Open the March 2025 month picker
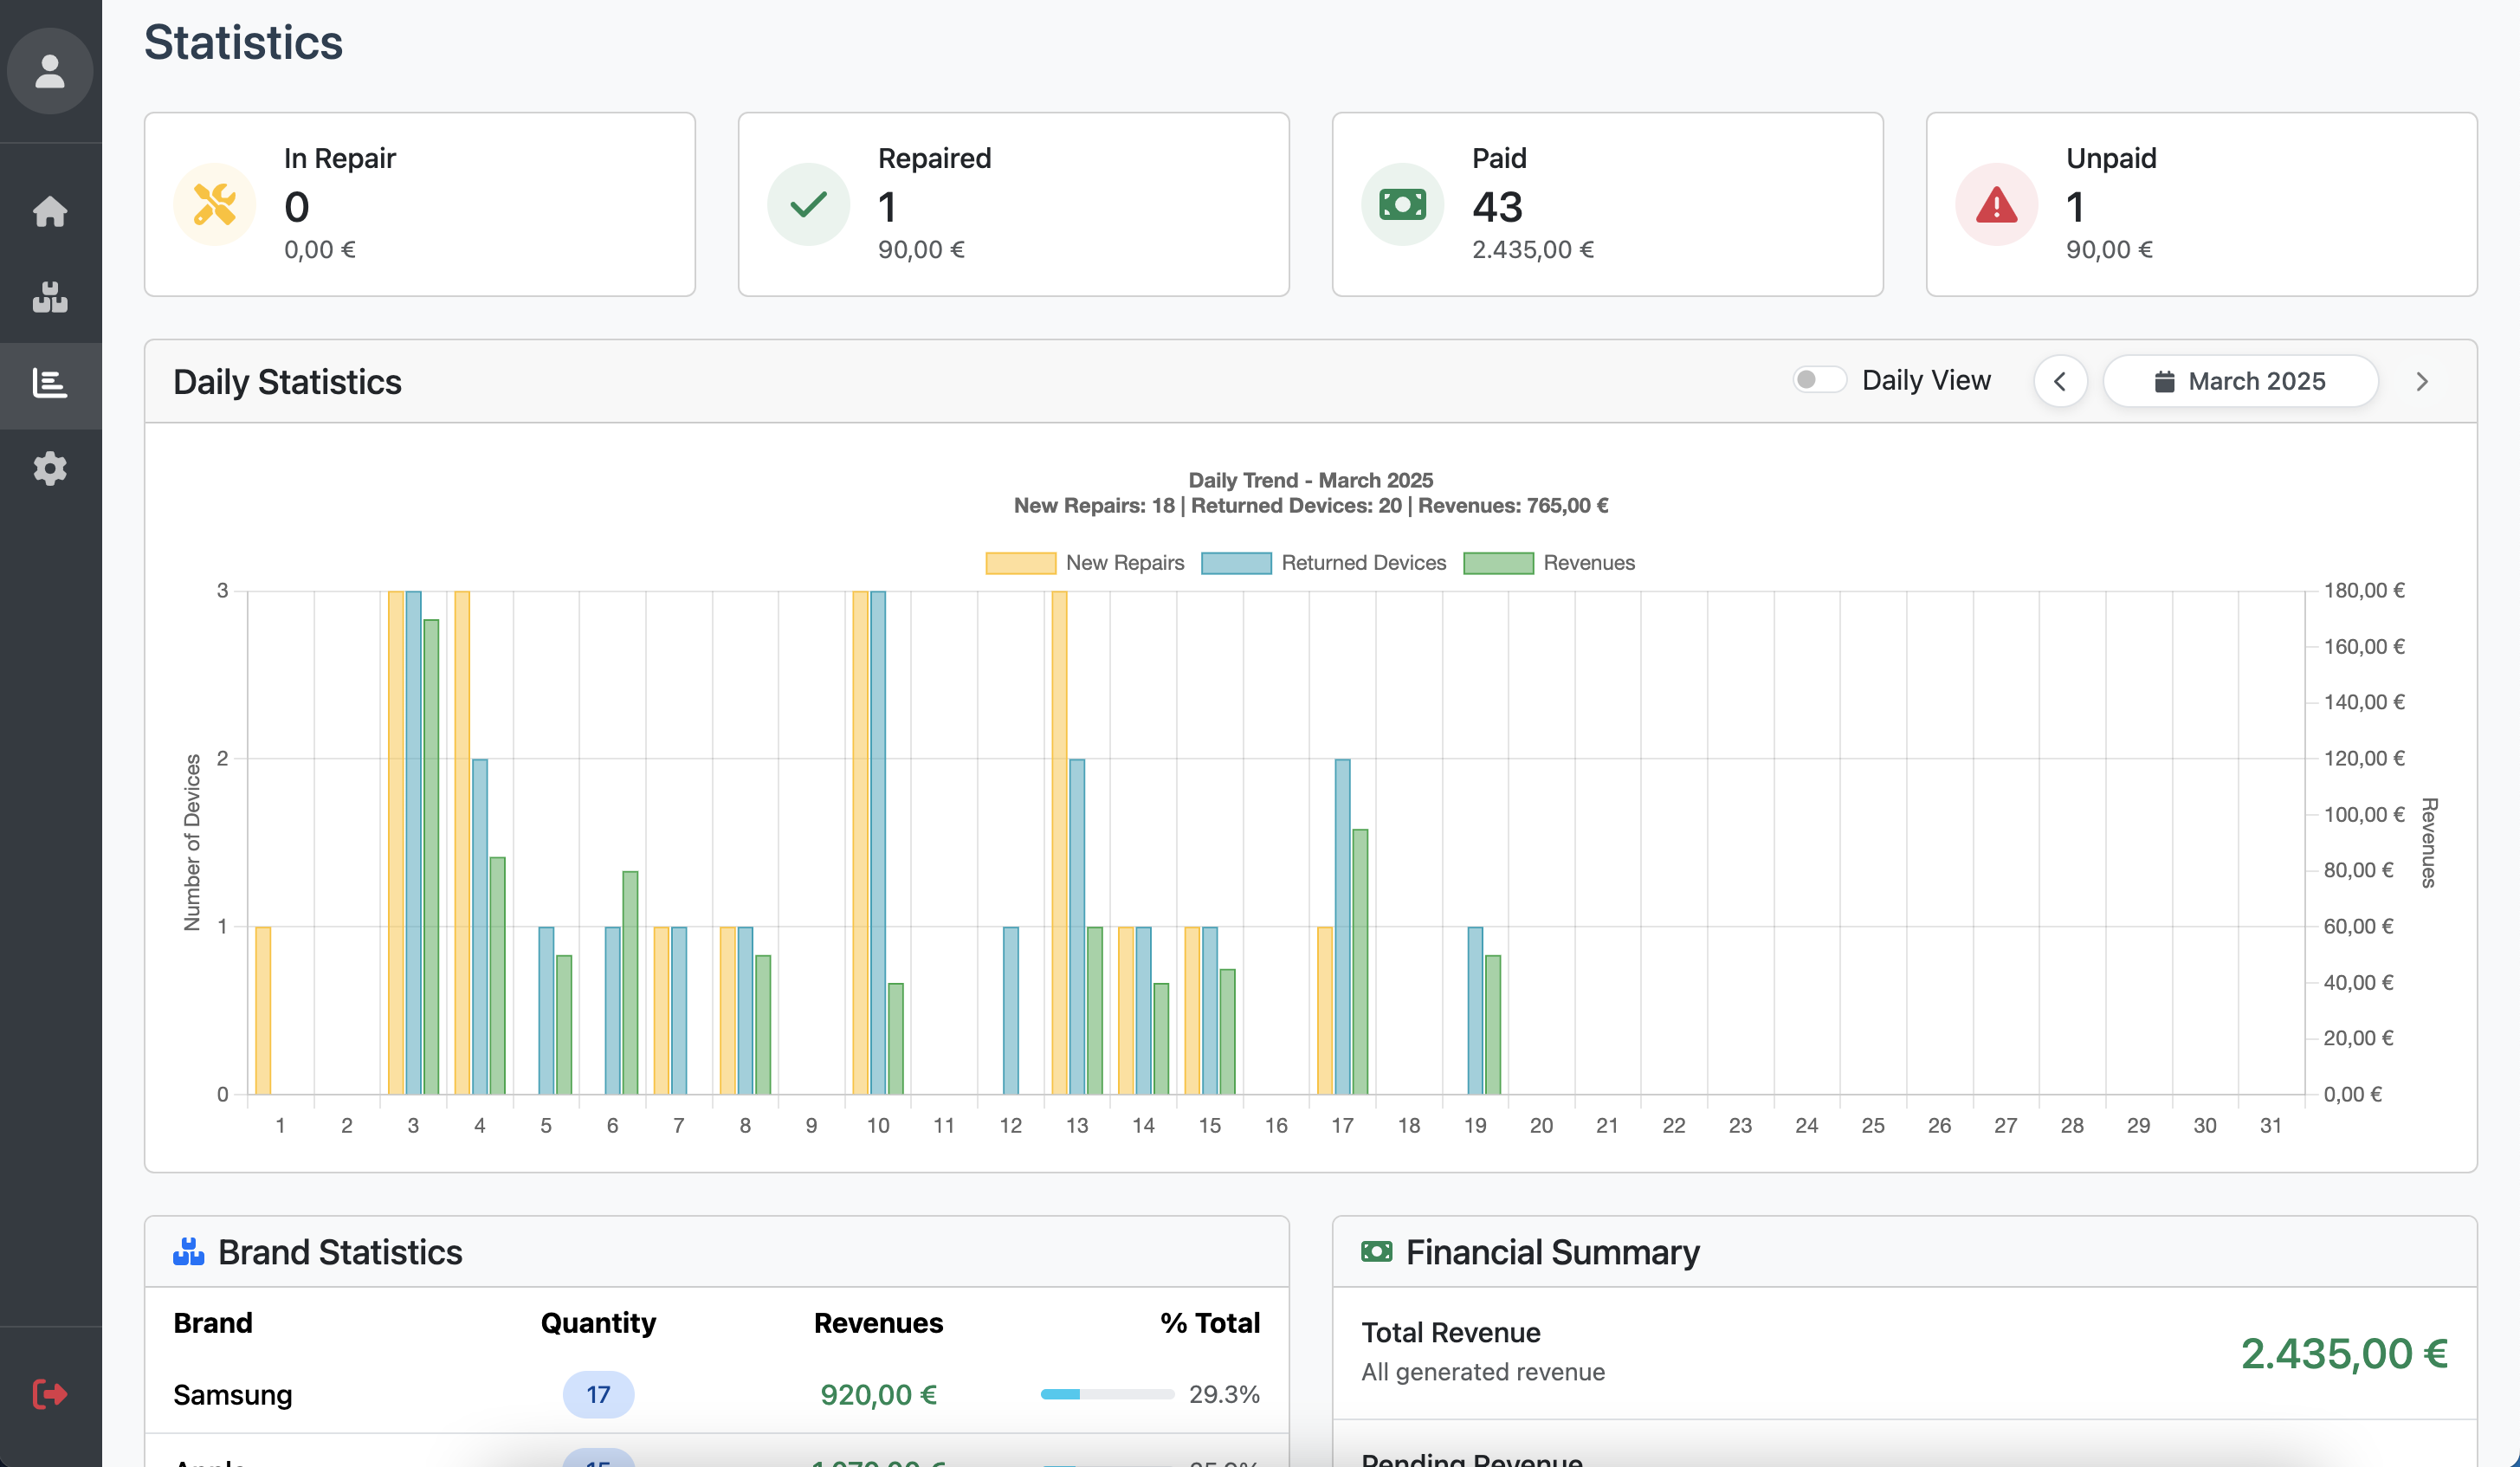 [2240, 381]
